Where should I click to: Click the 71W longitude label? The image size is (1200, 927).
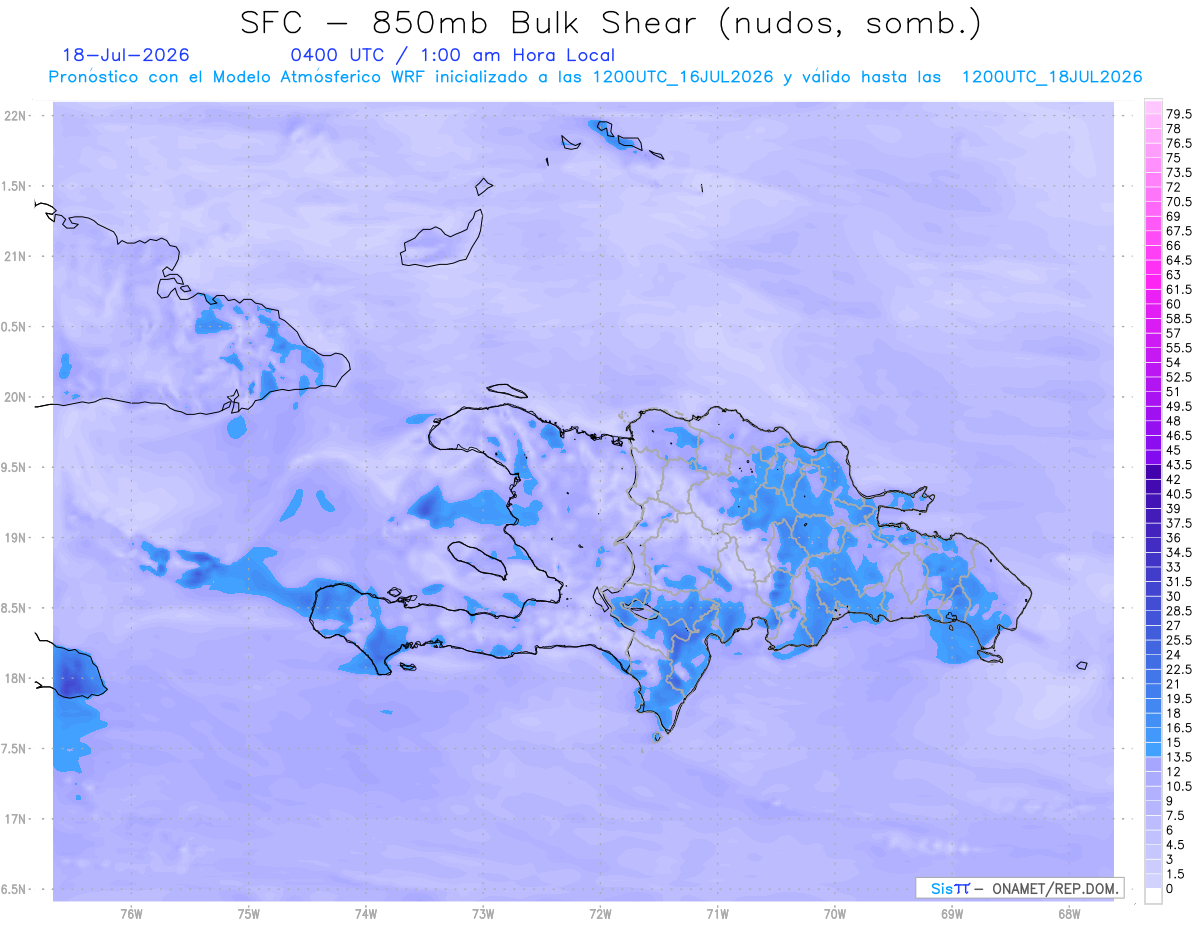pyautogui.click(x=717, y=914)
